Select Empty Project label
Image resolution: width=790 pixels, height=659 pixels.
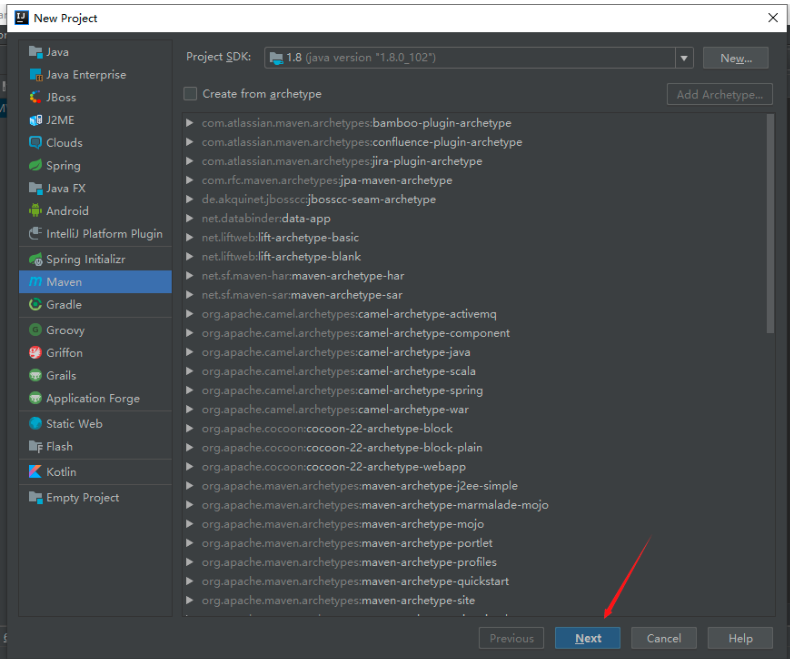(x=83, y=498)
